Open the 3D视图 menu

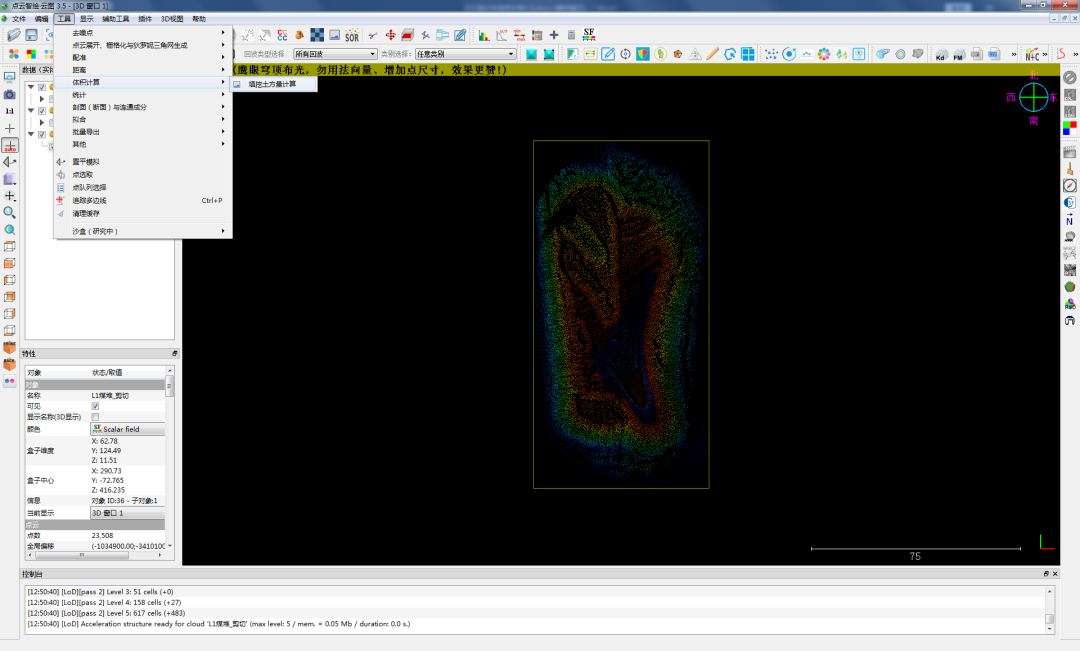(172, 19)
